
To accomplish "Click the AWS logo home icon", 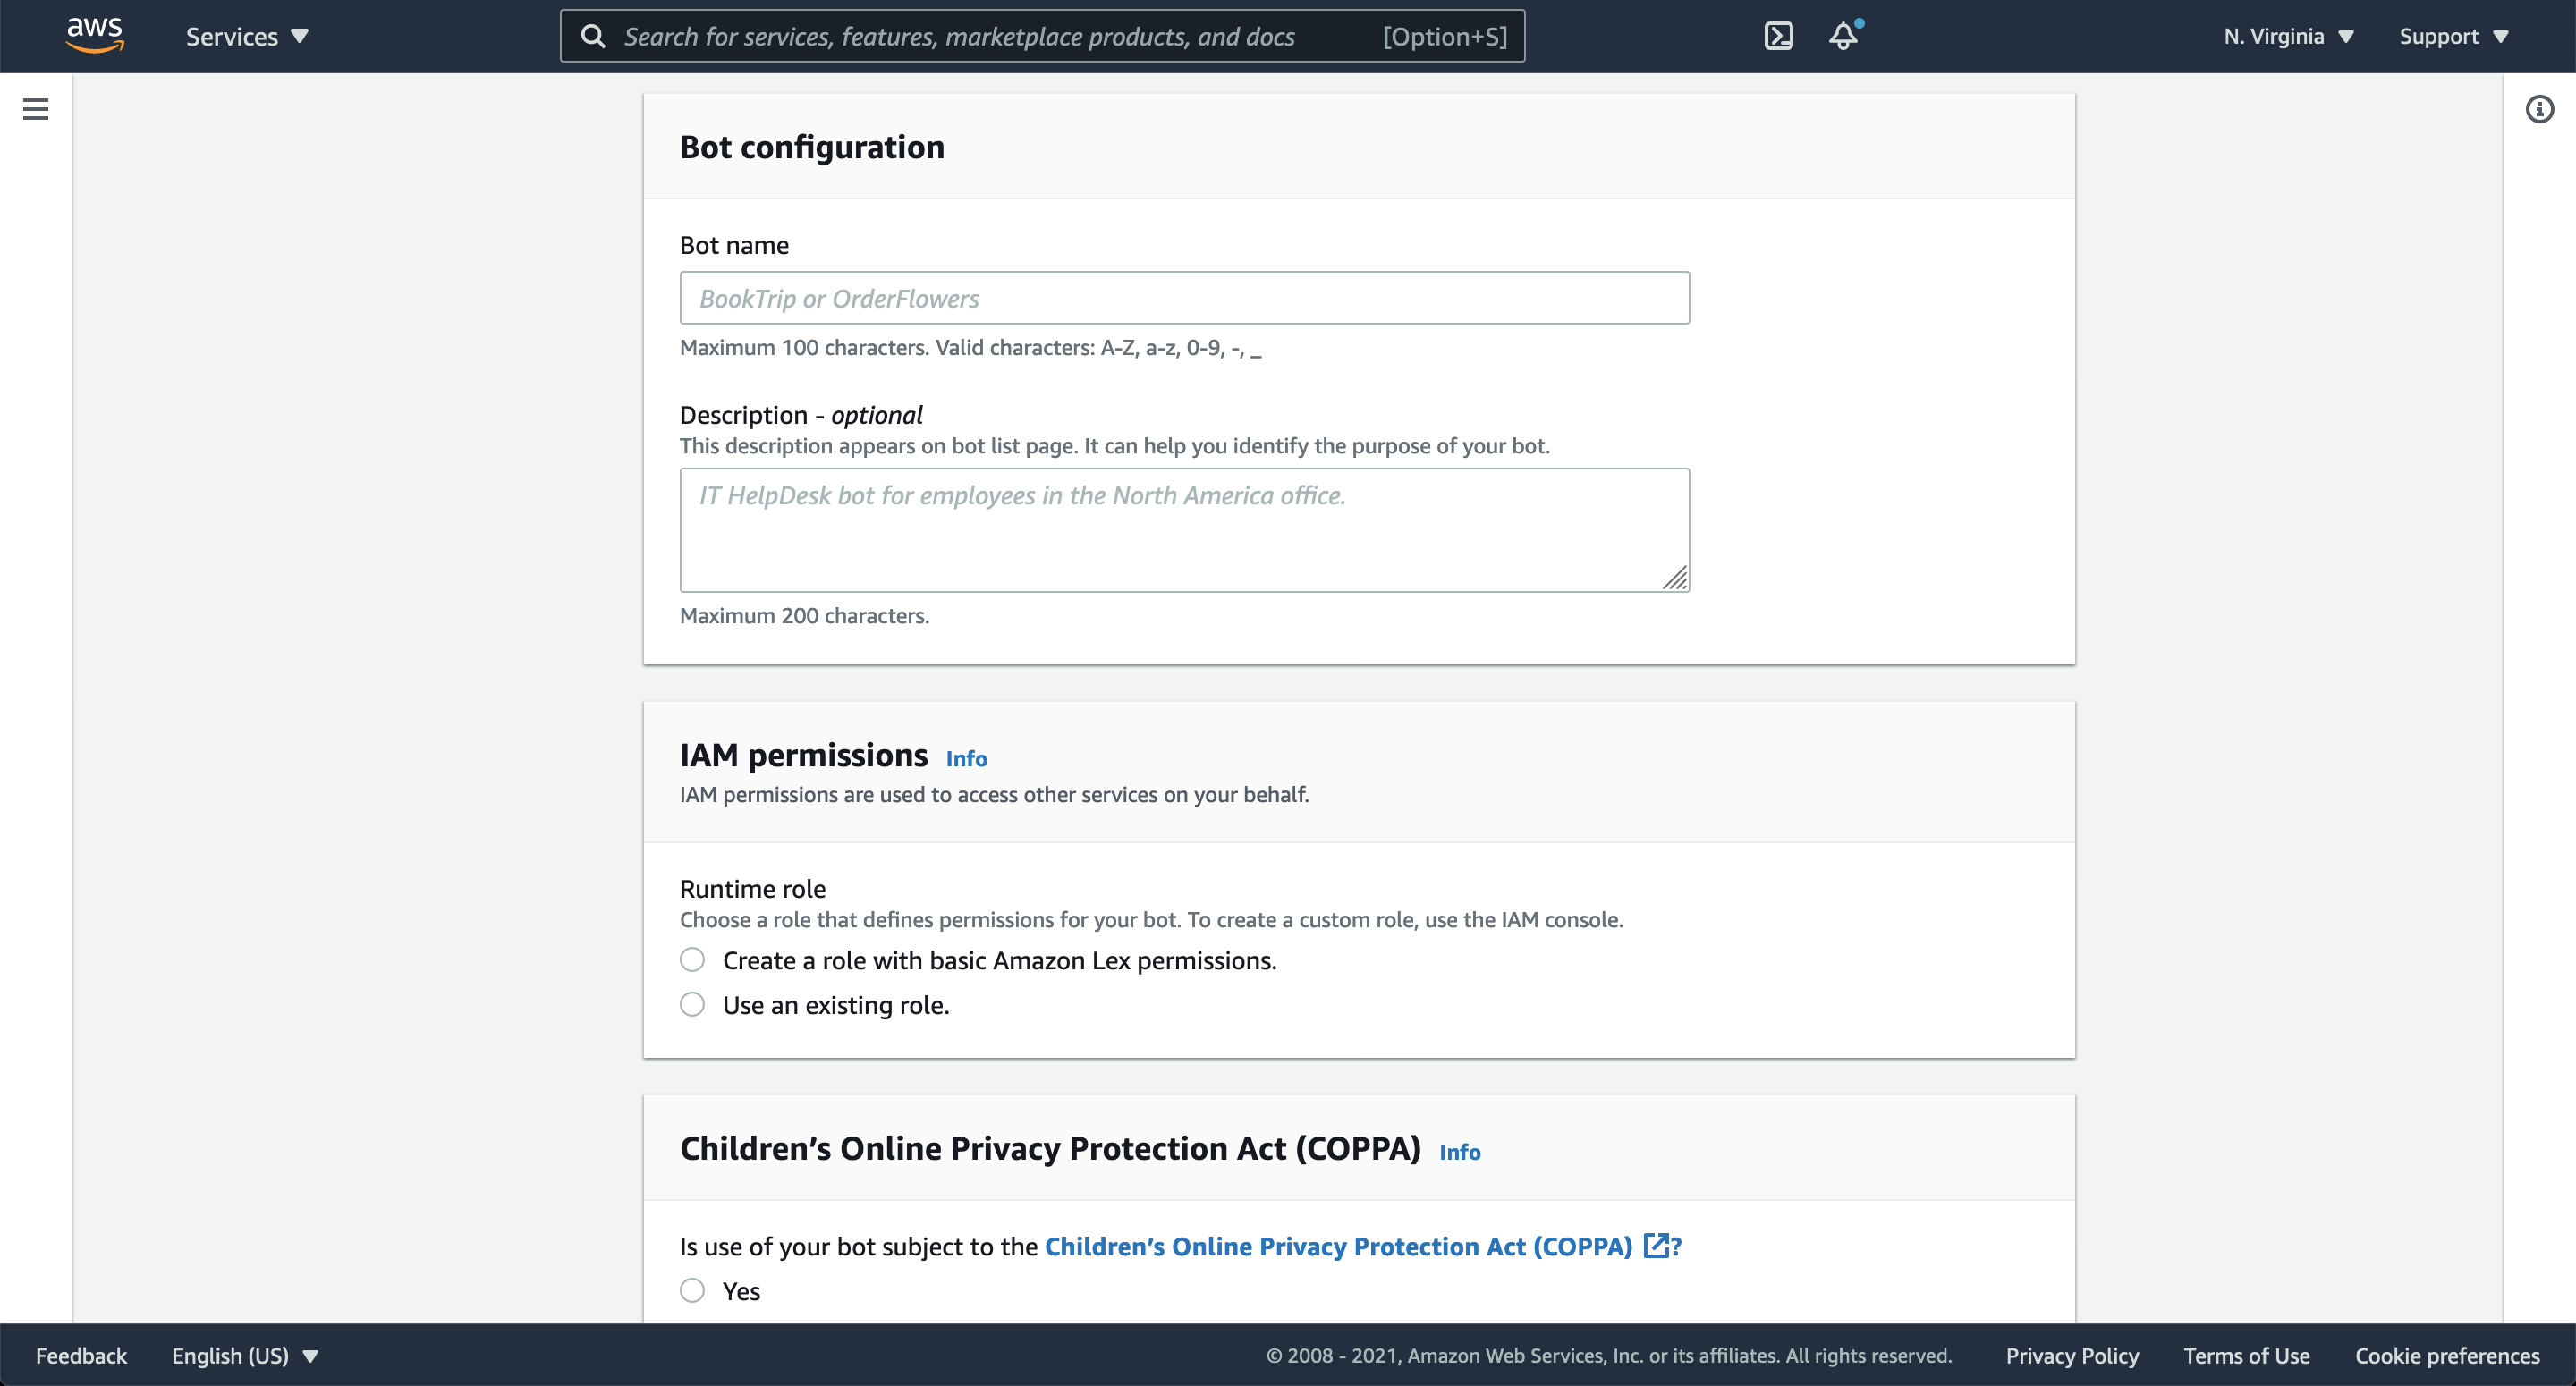I will 95,35.
